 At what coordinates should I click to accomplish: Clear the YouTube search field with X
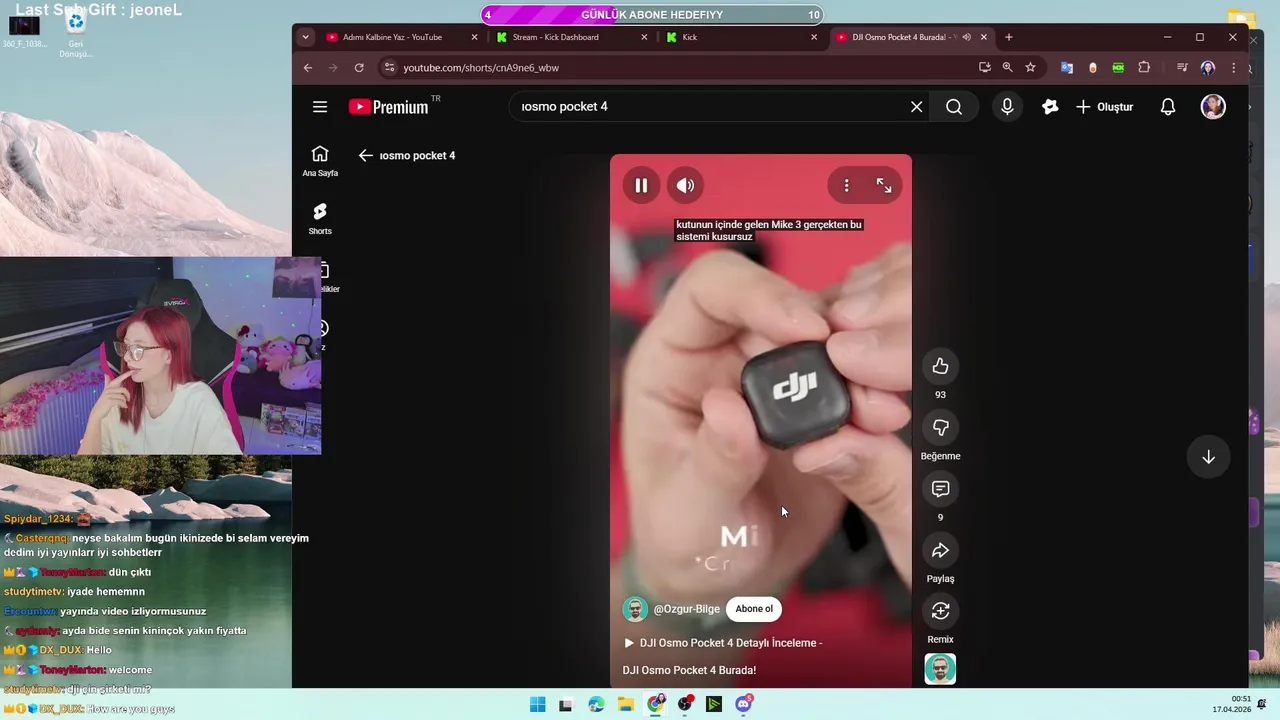pos(916,107)
